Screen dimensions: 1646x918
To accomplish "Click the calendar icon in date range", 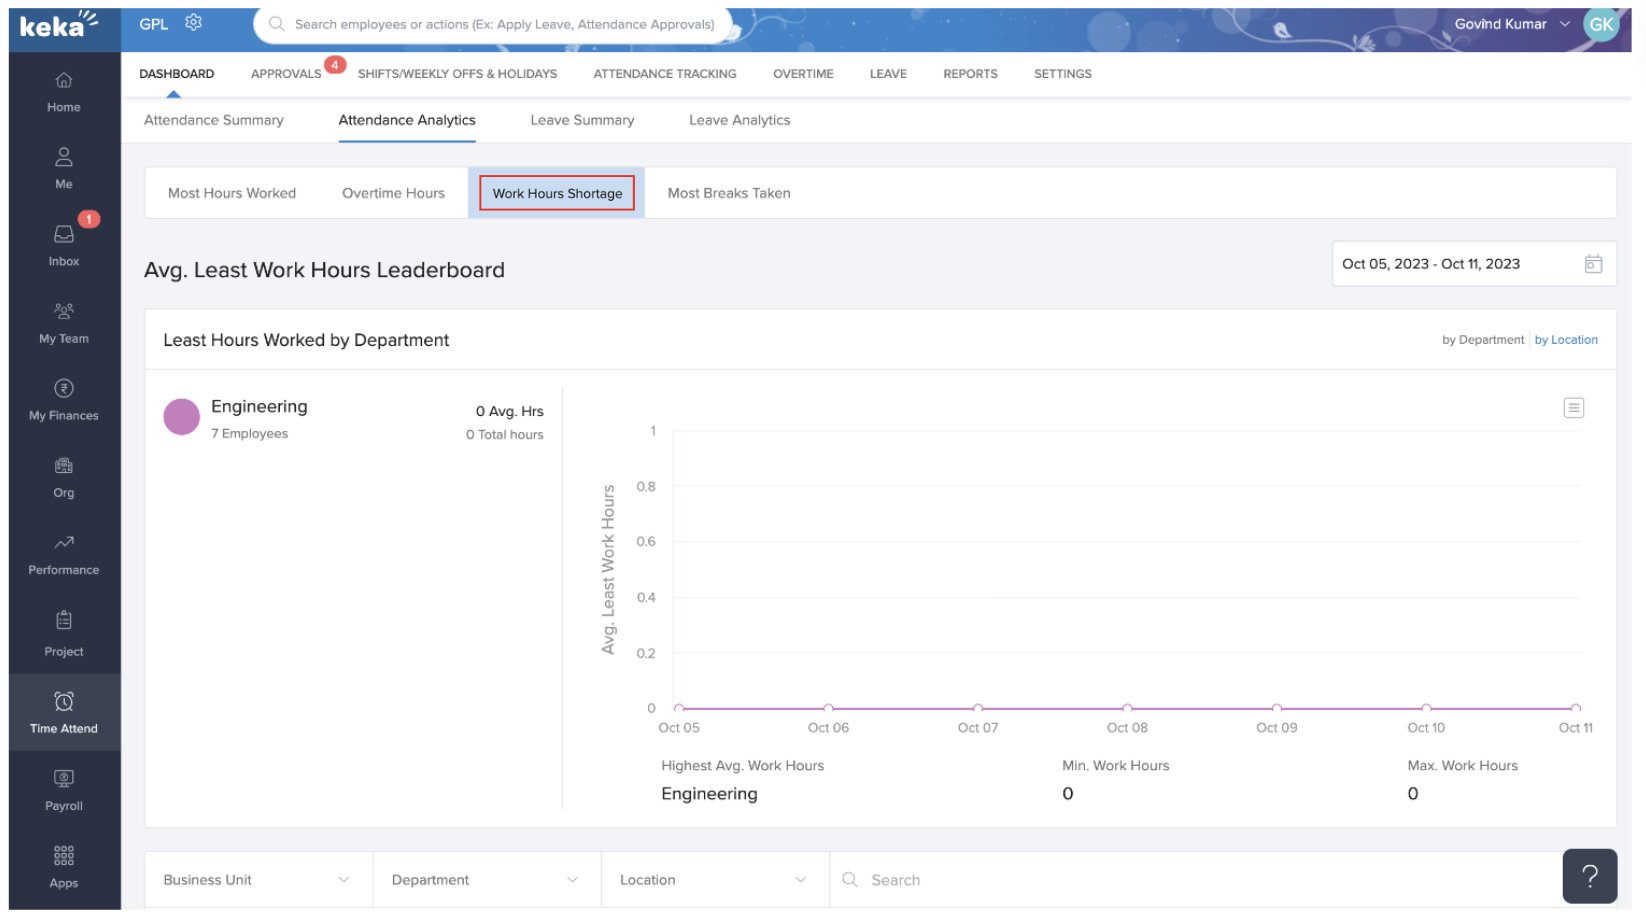I will 1593,264.
